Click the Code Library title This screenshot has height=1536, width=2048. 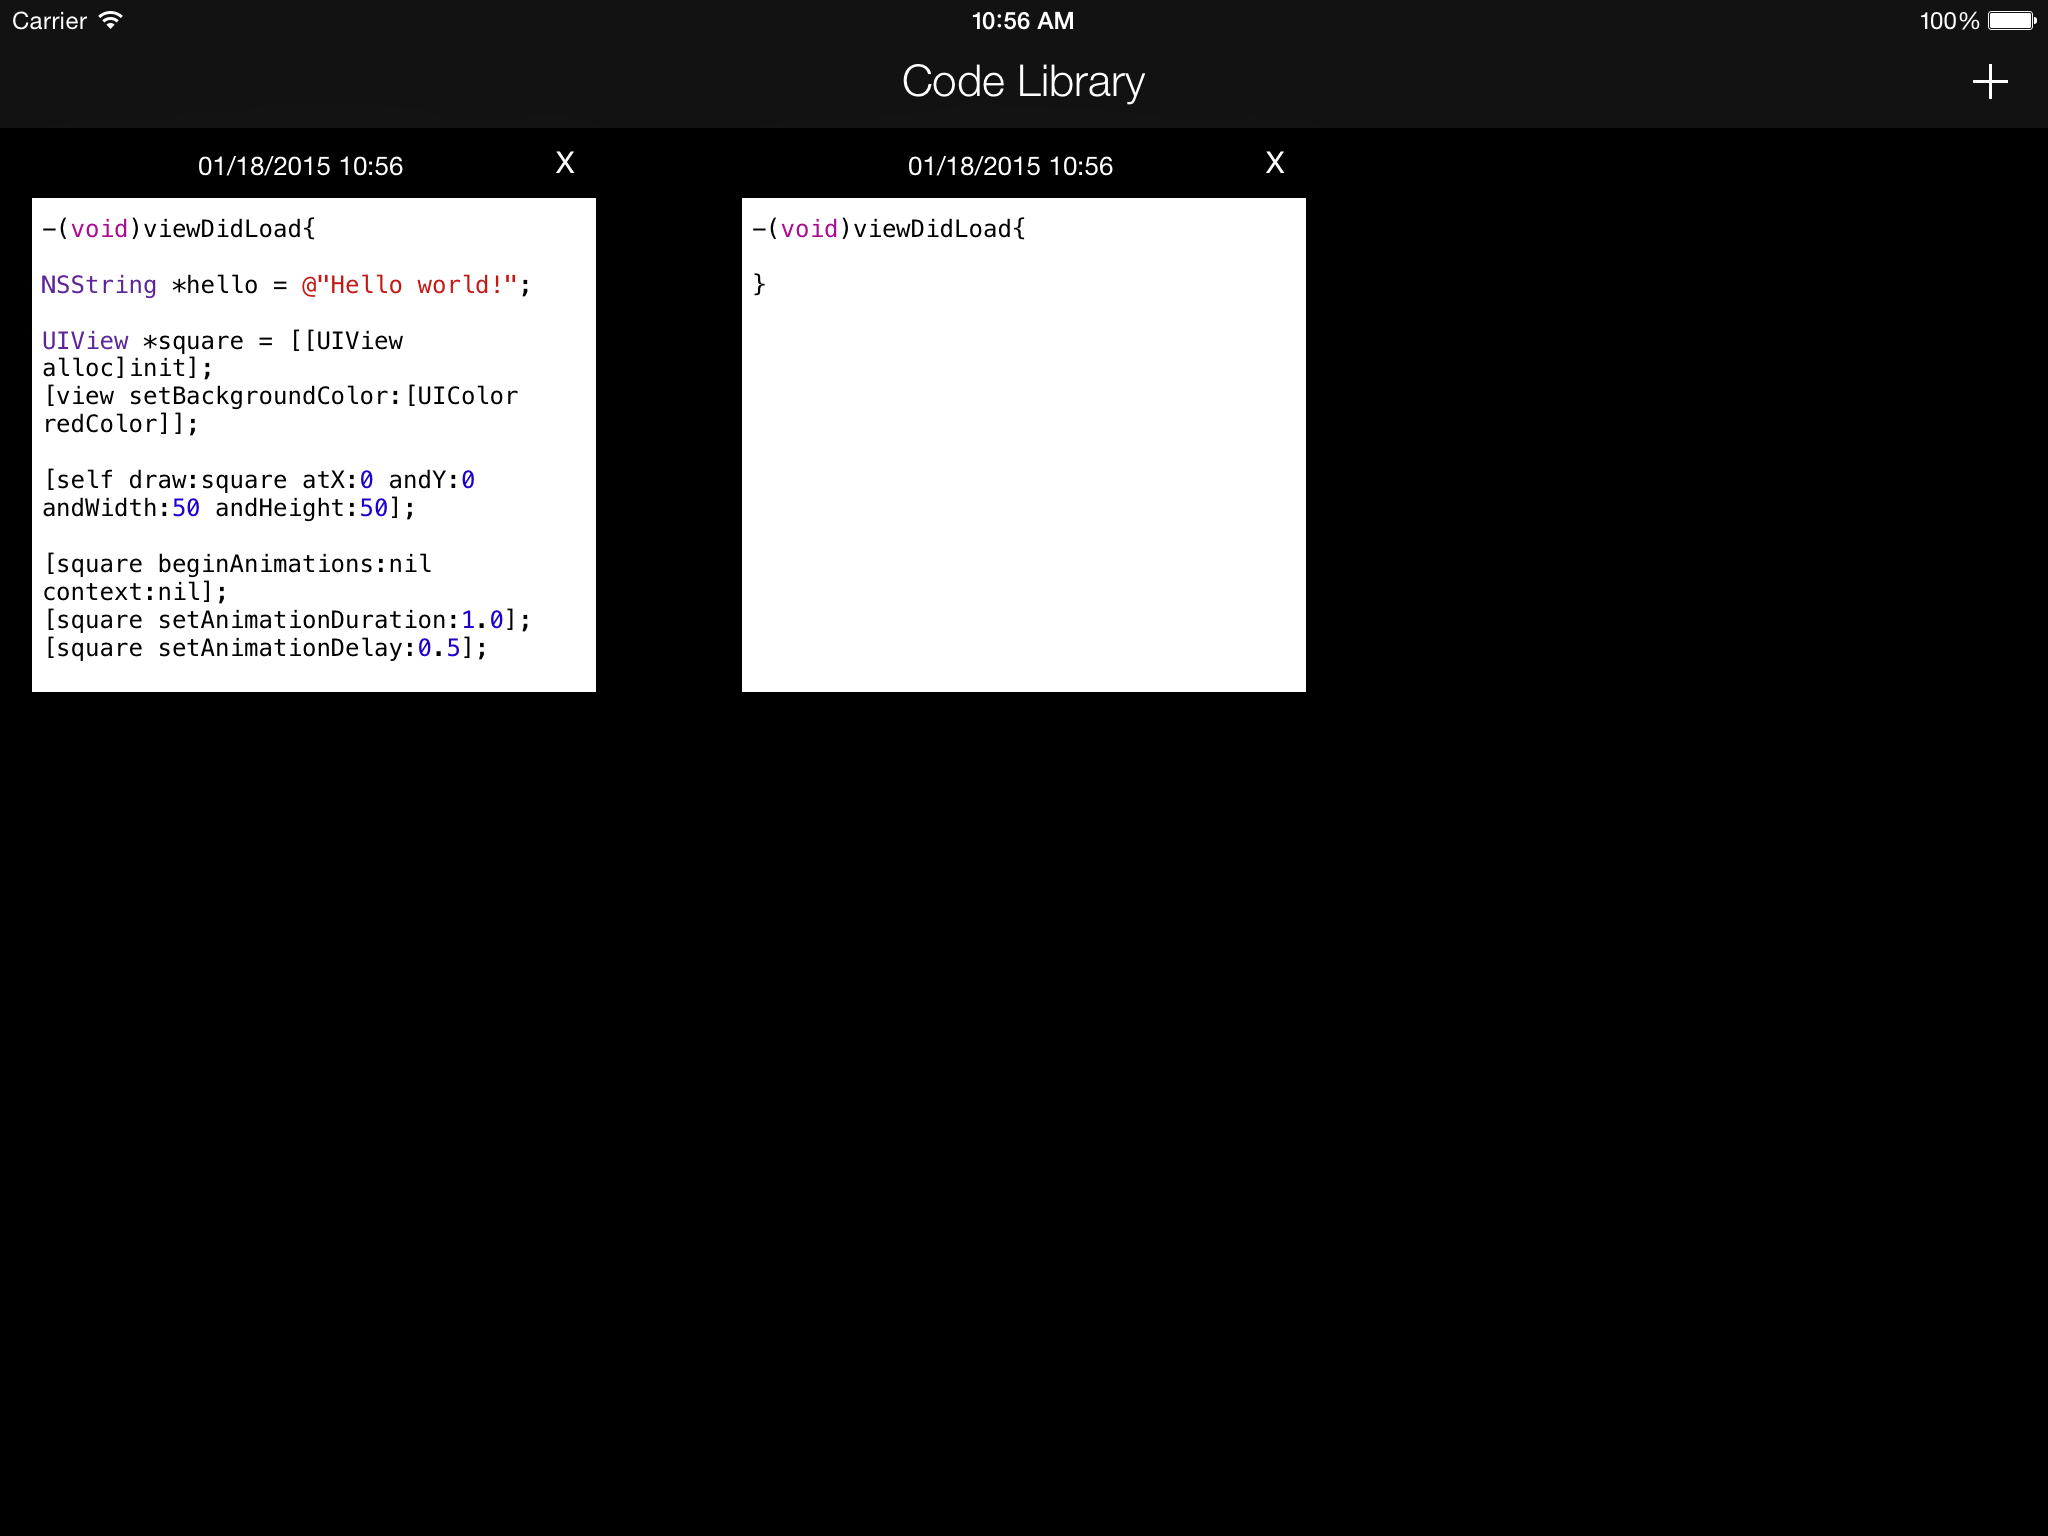pyautogui.click(x=1023, y=82)
